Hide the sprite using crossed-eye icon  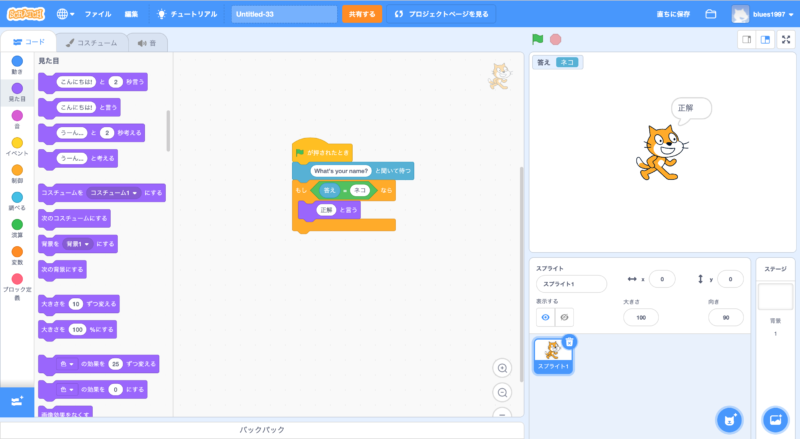coord(565,316)
